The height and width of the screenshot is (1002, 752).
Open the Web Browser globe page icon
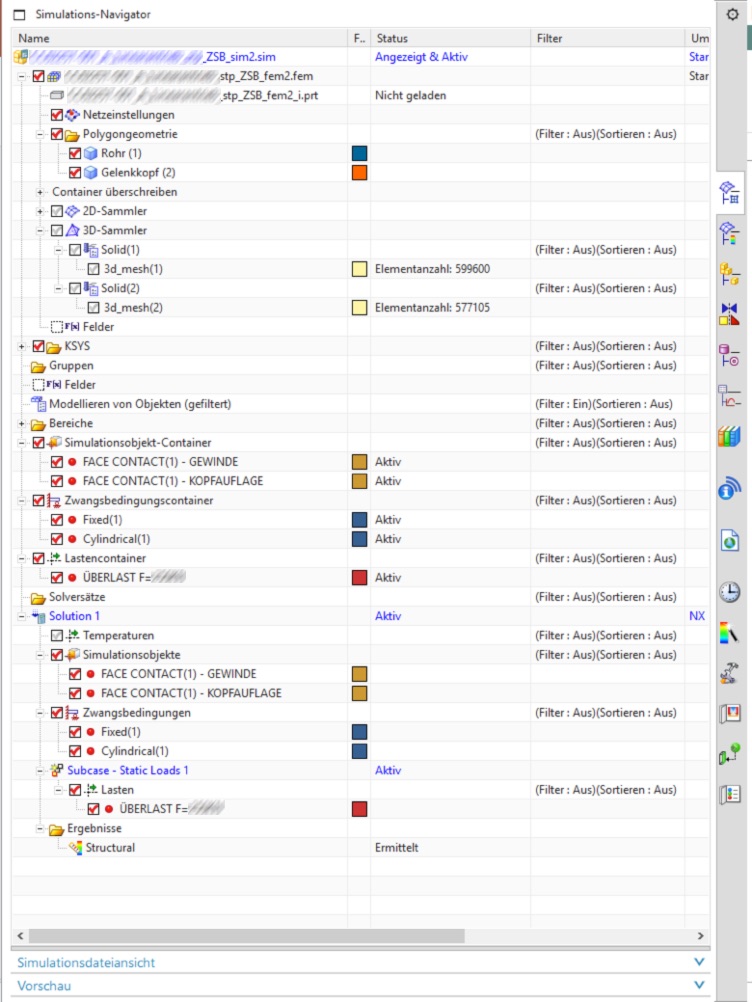click(730, 541)
